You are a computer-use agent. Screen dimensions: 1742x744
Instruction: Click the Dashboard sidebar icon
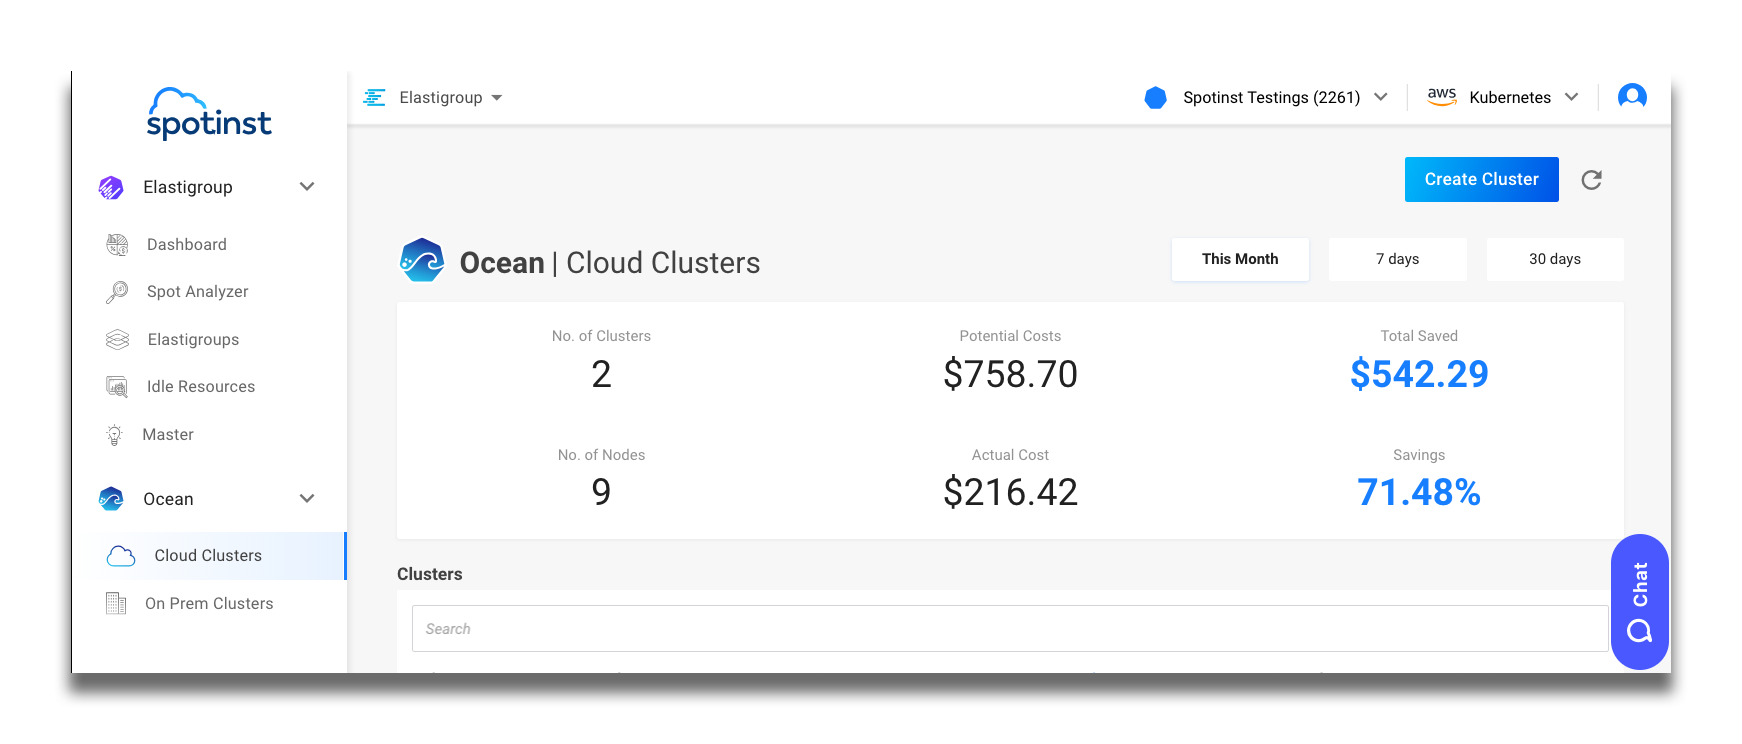[117, 245]
